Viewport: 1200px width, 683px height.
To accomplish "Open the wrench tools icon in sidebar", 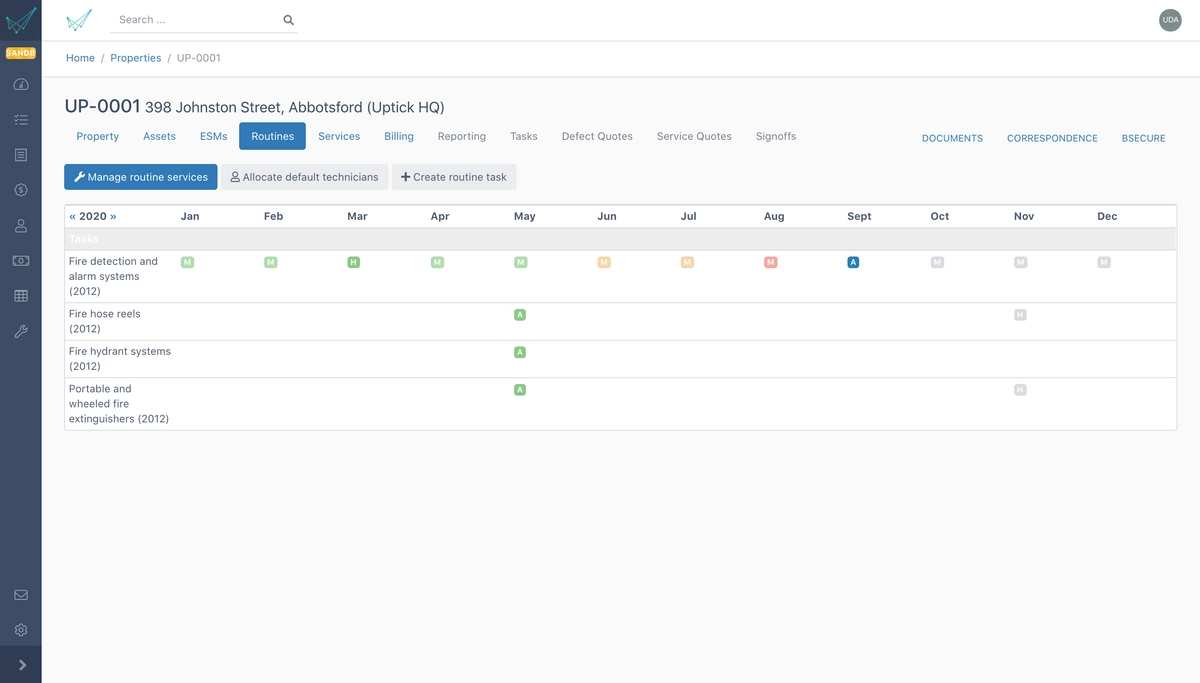I will (x=21, y=331).
